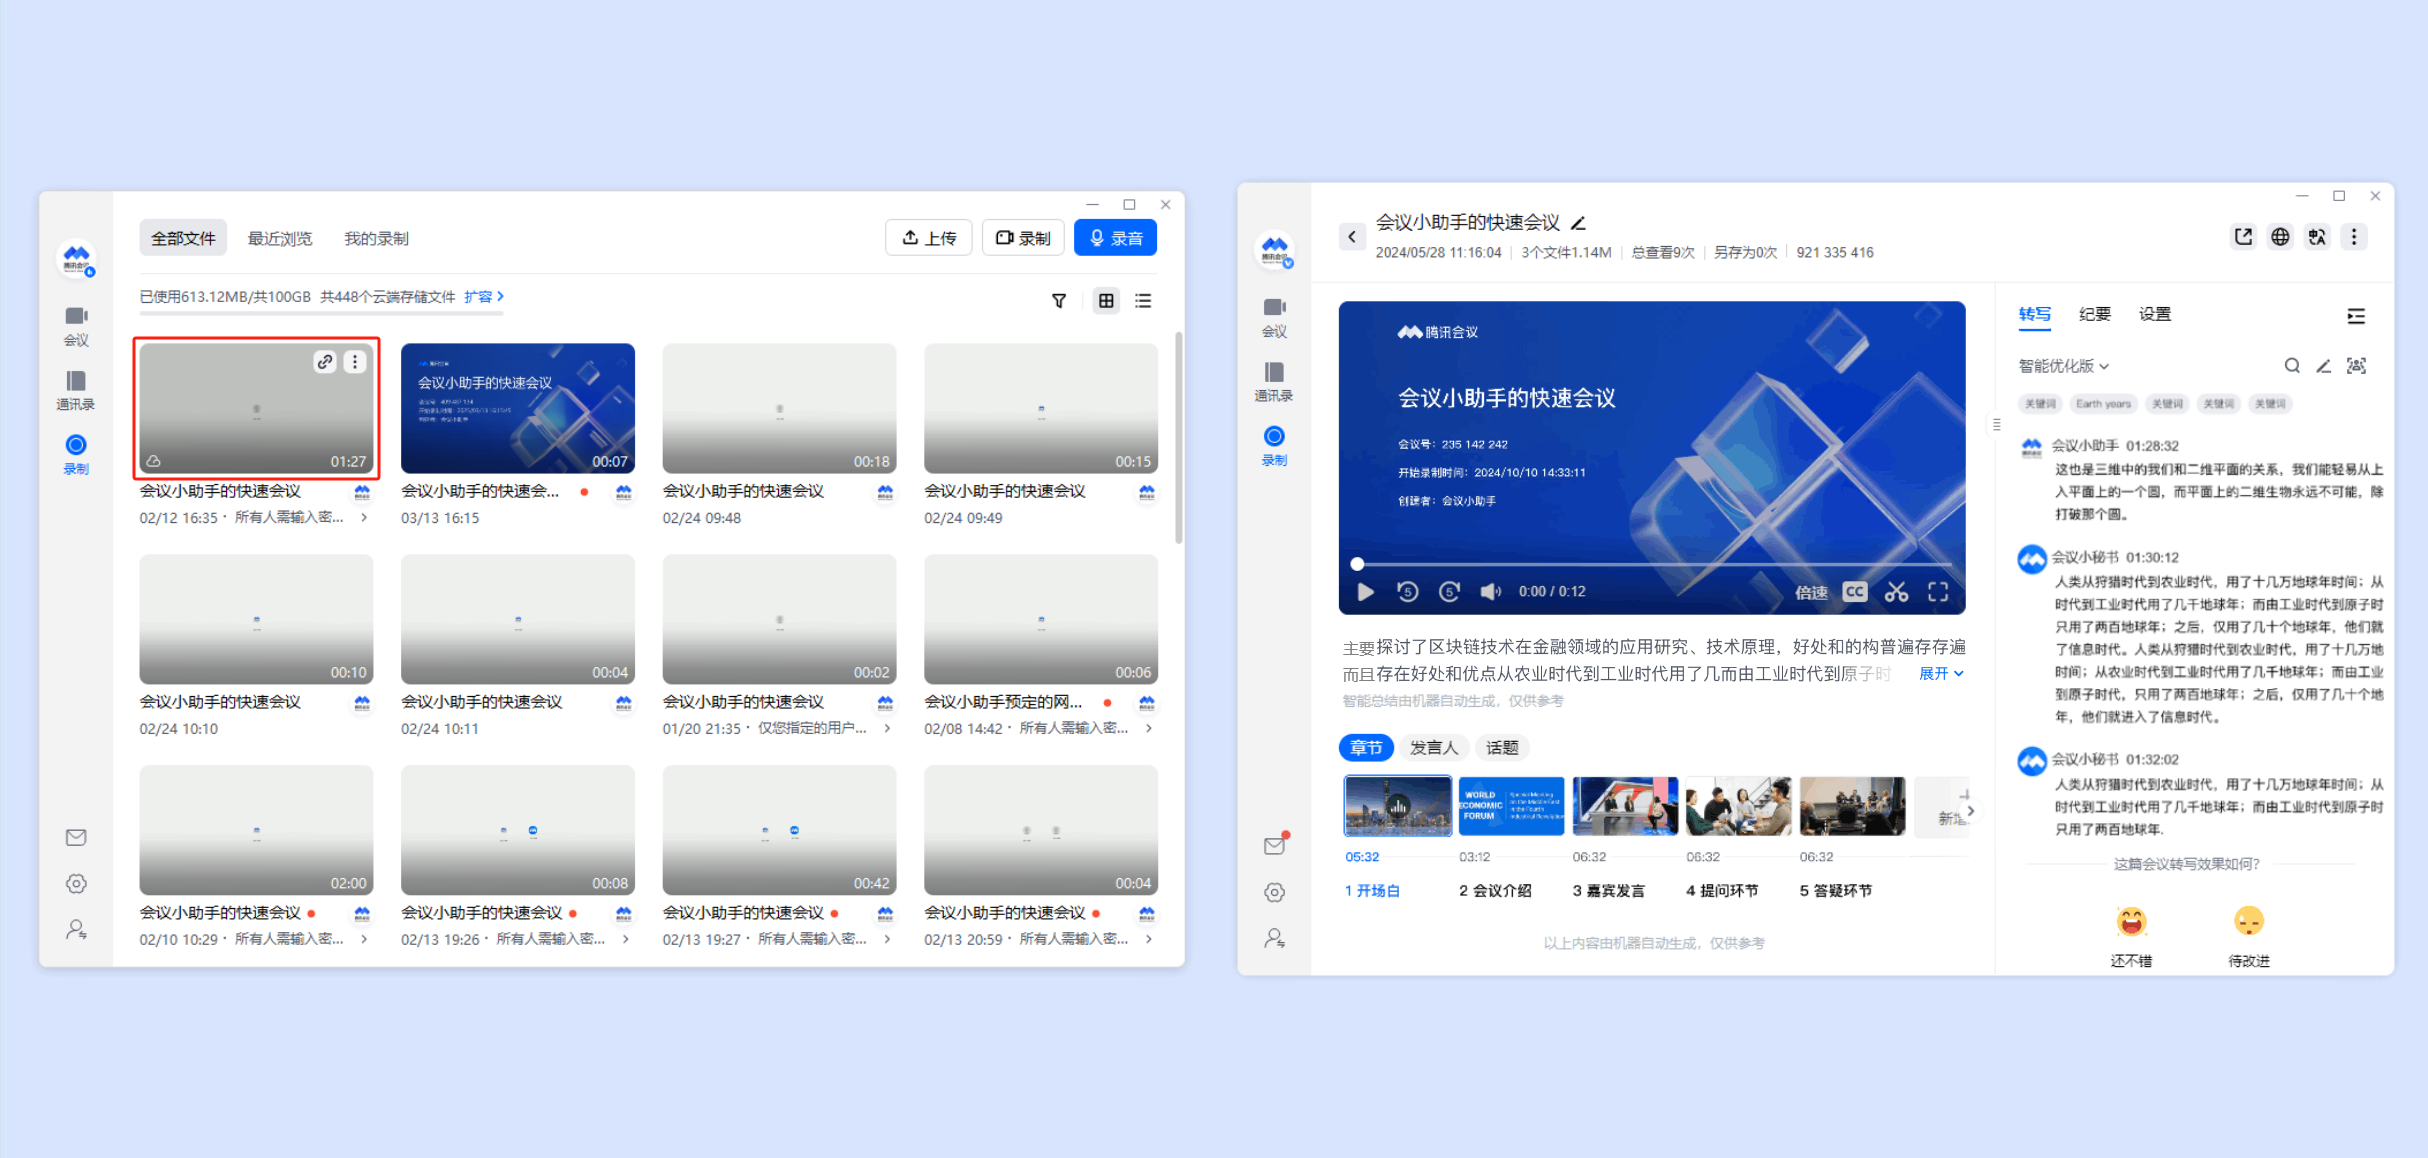Viewport: 2428px width, 1158px height.
Task: Click the speaker recognition icon in transcript
Action: pyautogui.click(x=2357, y=366)
